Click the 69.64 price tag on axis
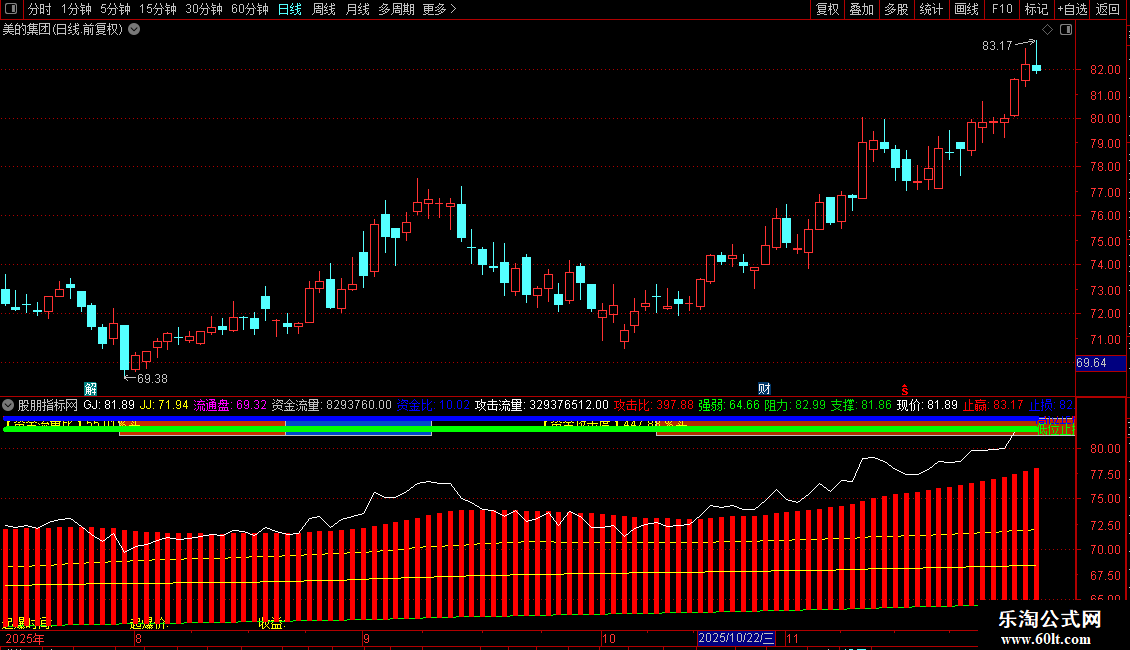 [1100, 363]
